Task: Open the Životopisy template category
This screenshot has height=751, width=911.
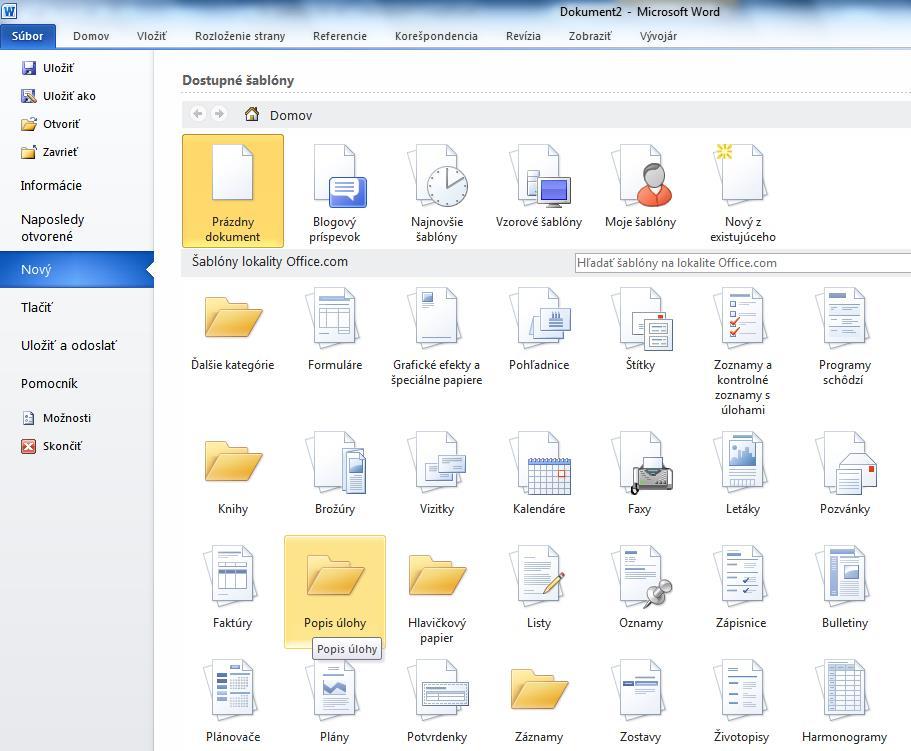Action: 743,702
